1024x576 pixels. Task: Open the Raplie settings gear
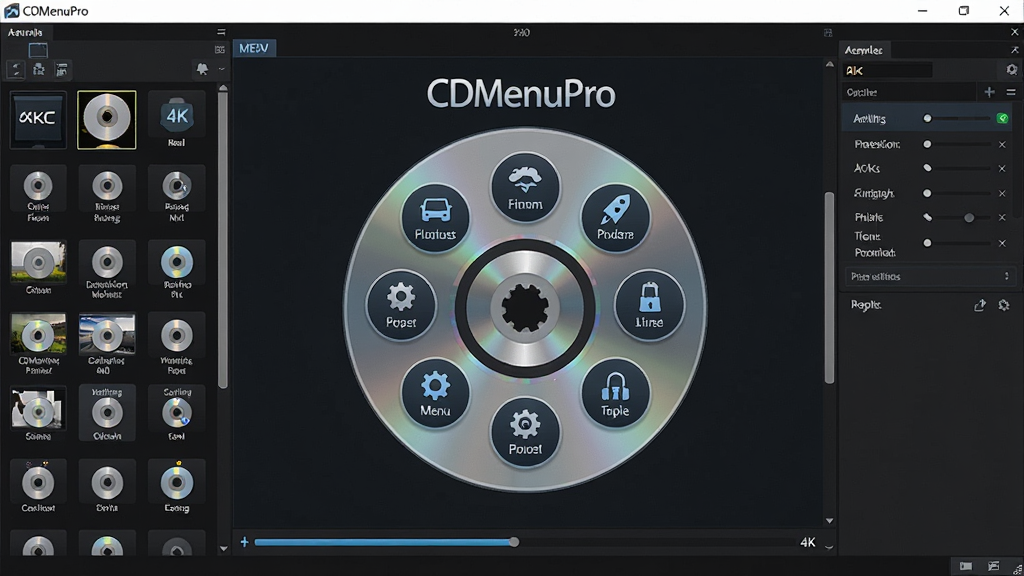[x=1004, y=305]
